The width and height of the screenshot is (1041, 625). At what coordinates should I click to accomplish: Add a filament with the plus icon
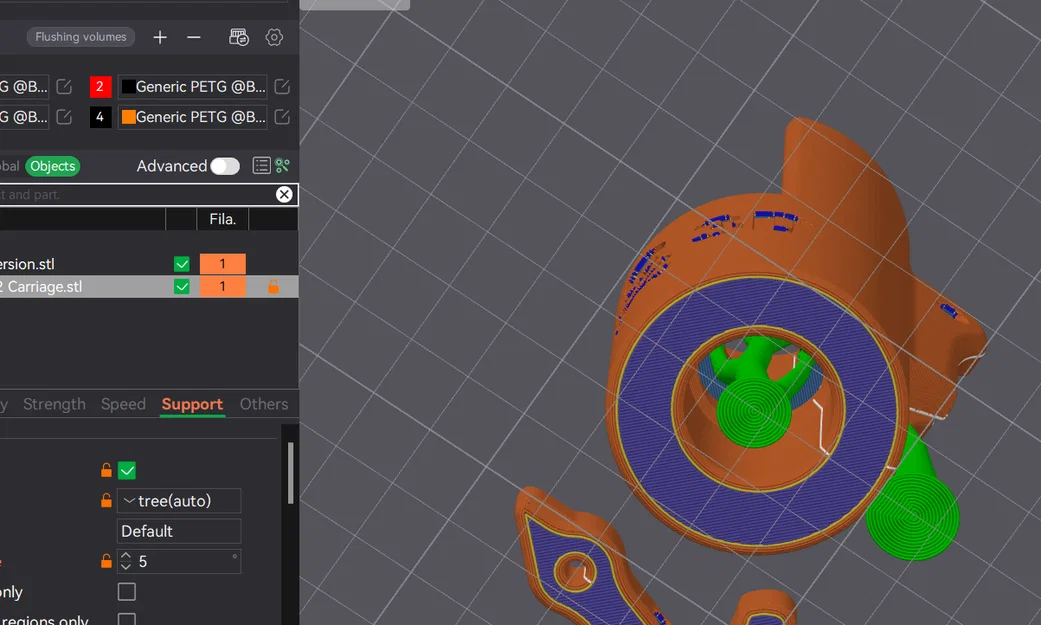[x=160, y=38]
